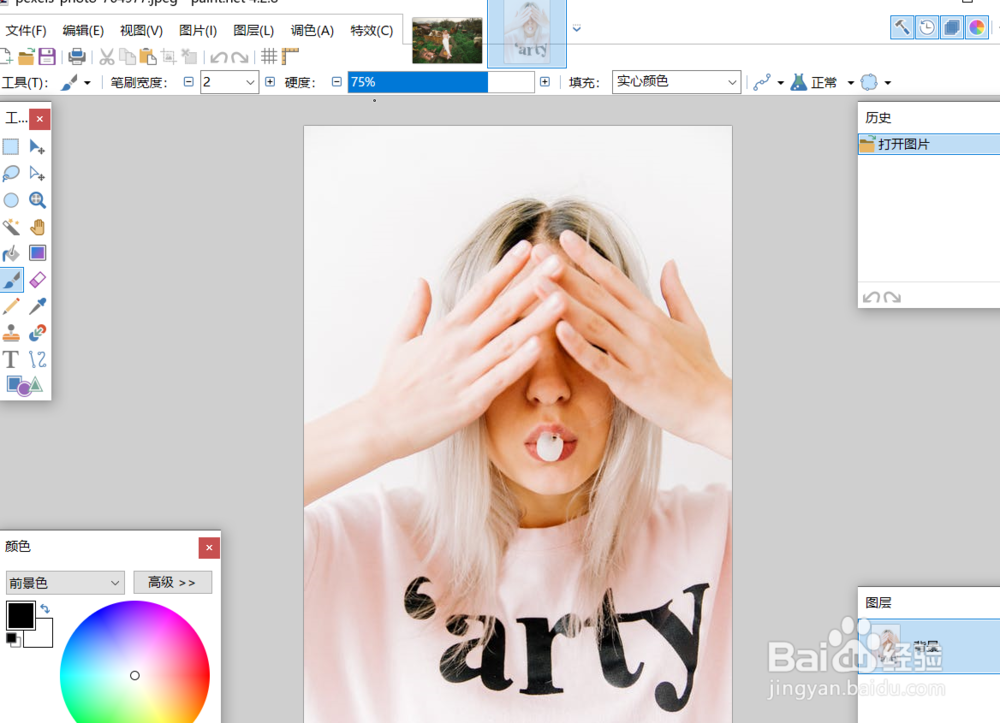Select the Recolor tool
The width and height of the screenshot is (1000, 723).
click(x=37, y=333)
